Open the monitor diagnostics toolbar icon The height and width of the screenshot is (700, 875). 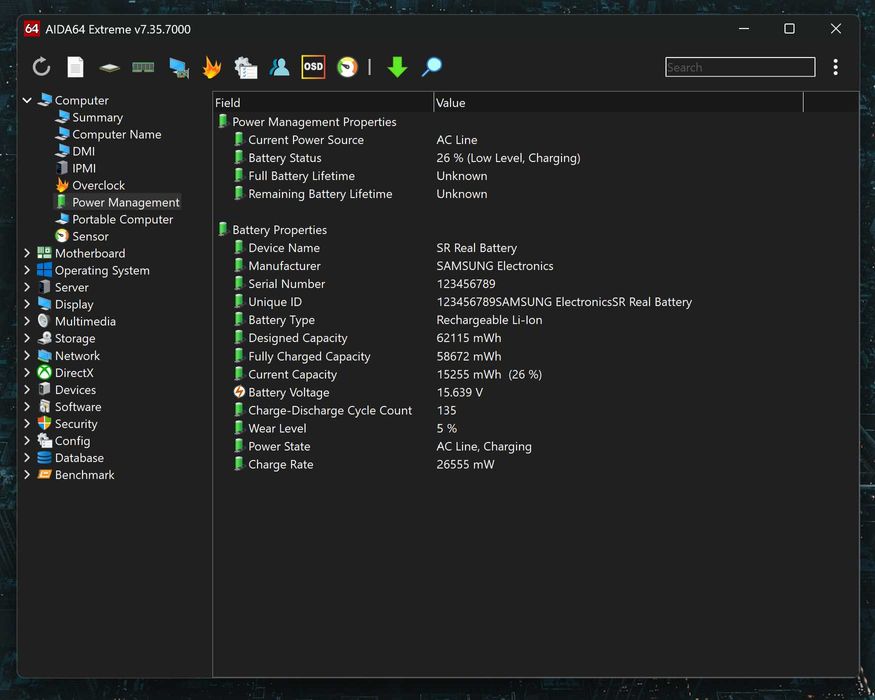tap(179, 68)
